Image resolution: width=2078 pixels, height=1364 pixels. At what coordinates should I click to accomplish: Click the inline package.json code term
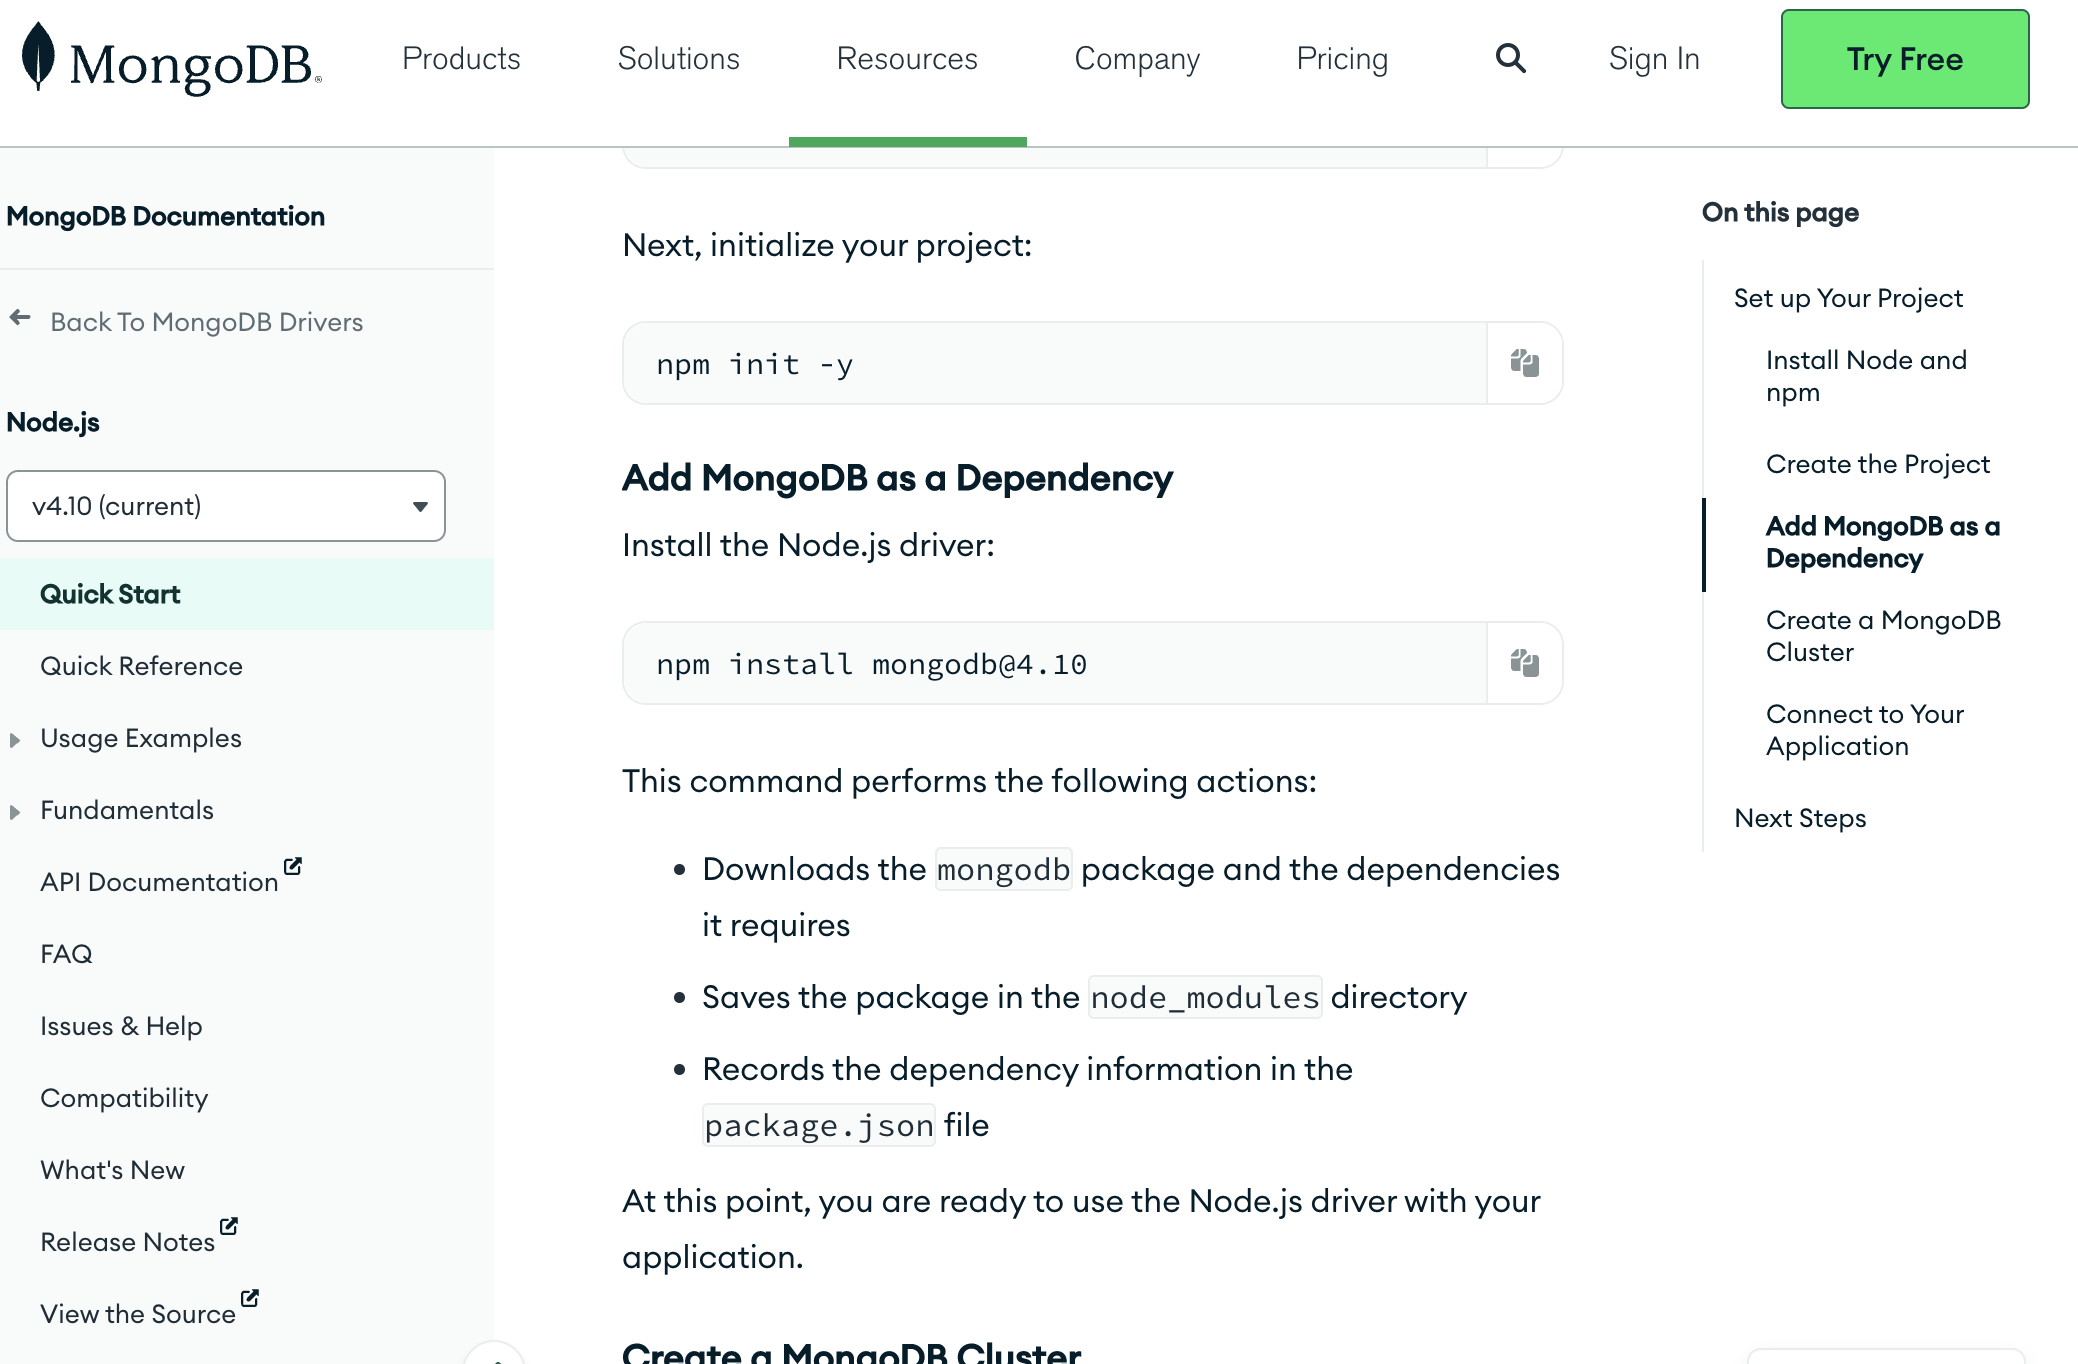click(x=819, y=1125)
